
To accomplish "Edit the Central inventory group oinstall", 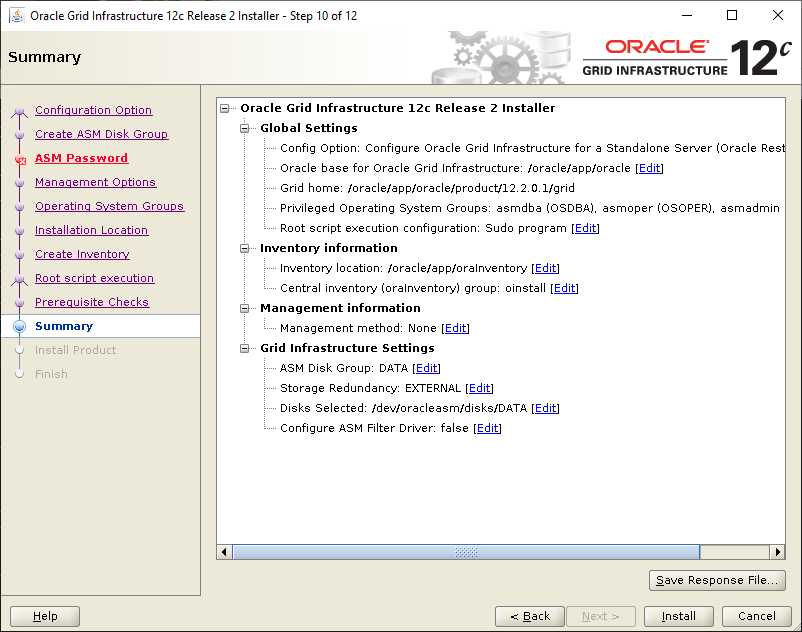I will (x=564, y=288).
